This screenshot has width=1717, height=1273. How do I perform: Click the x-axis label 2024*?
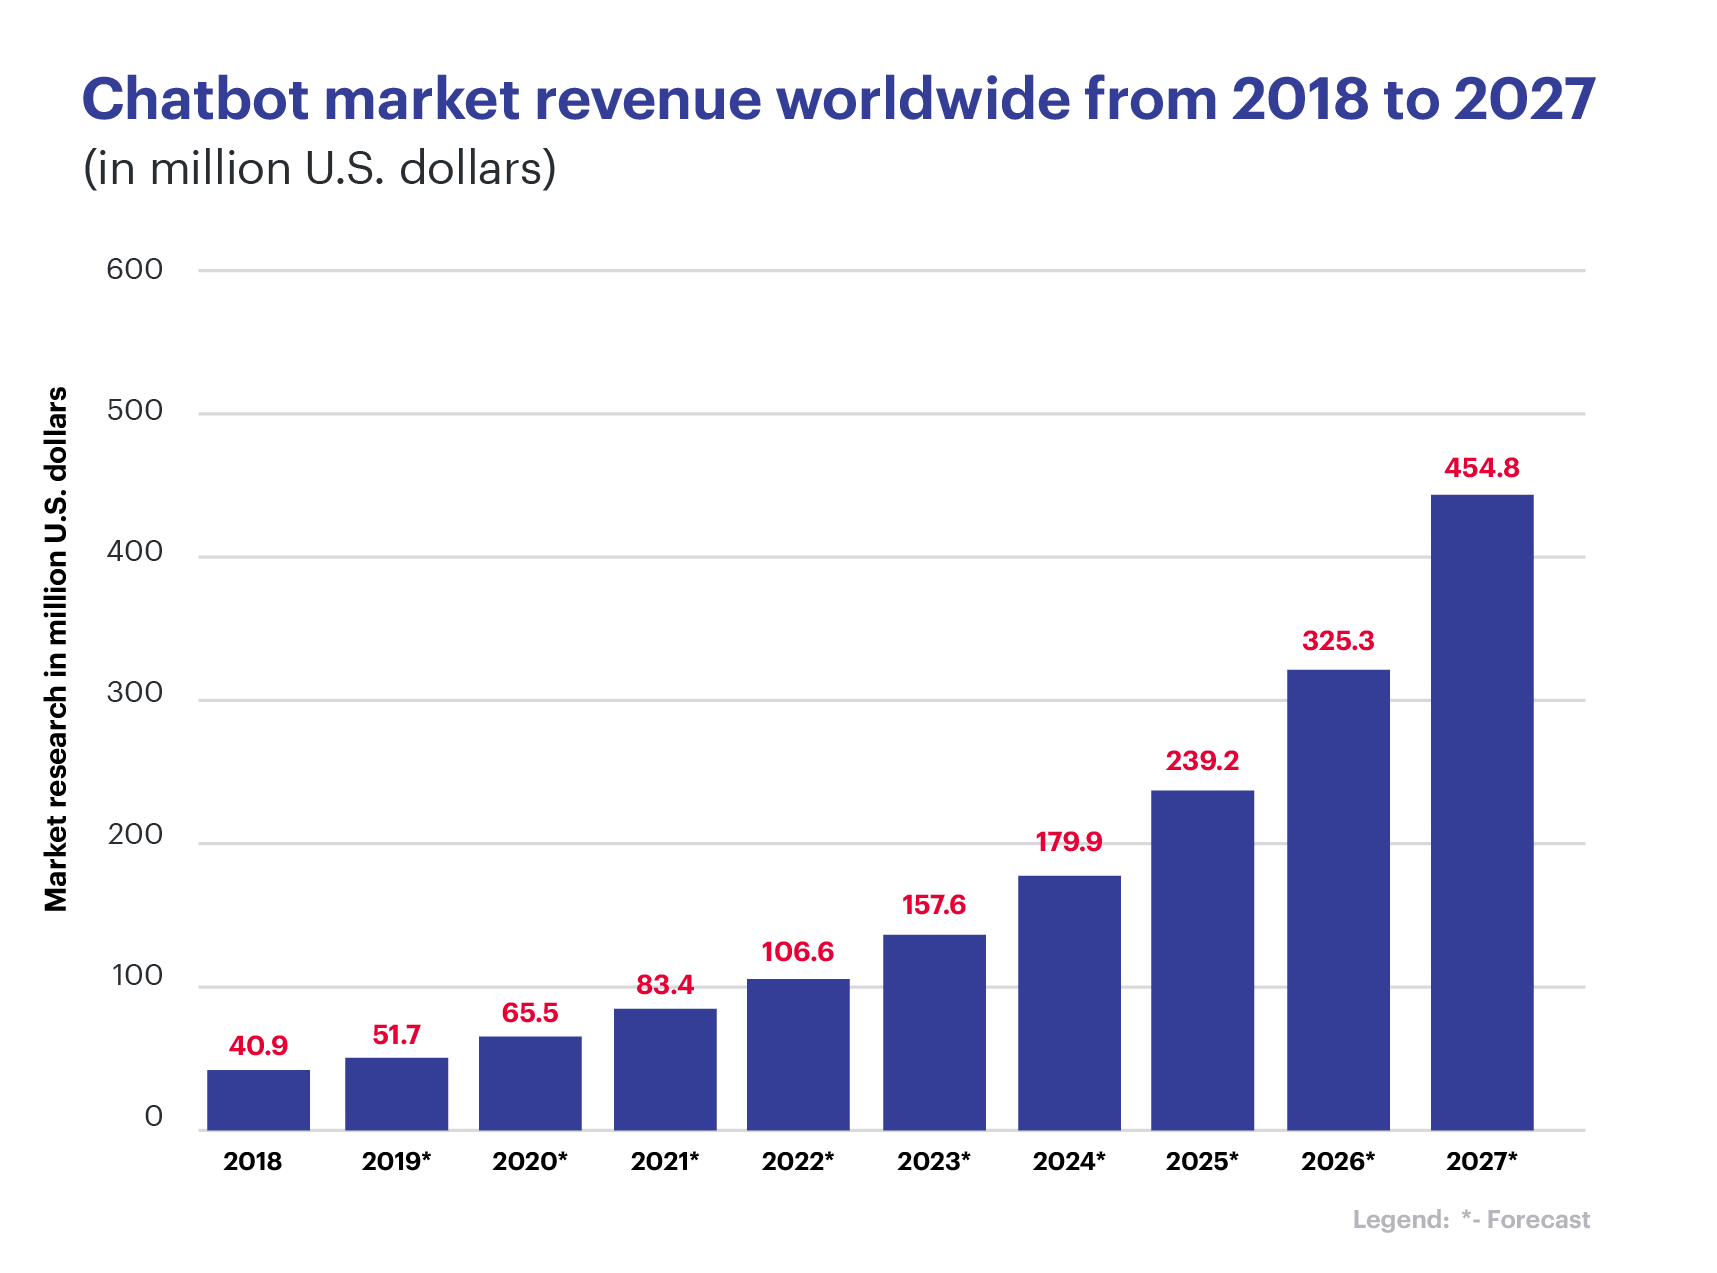[1069, 1162]
